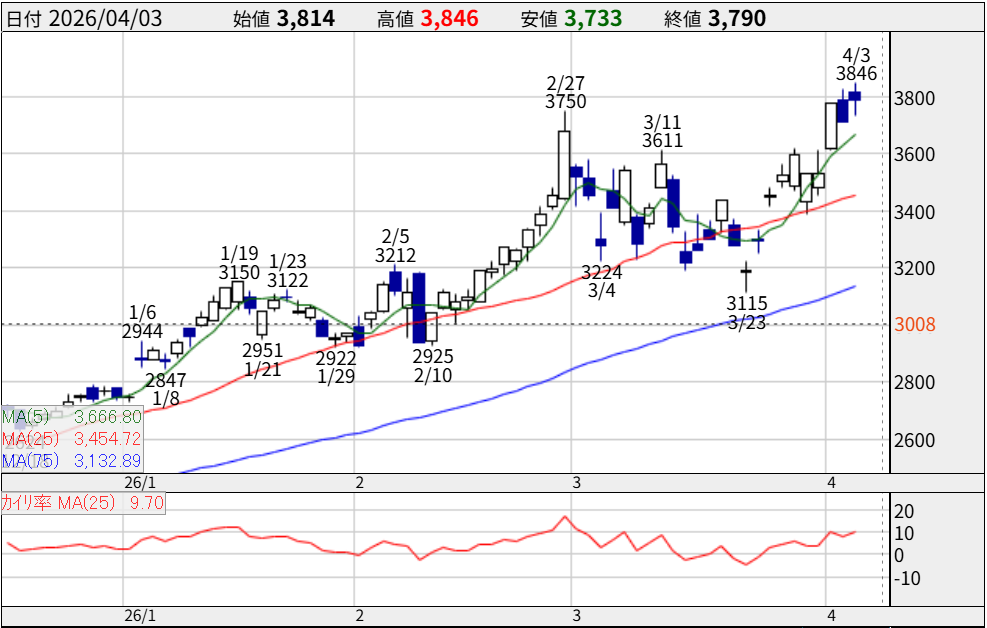Click the blue MA(75) 3,132.89 legend entry
The width and height of the screenshot is (987, 628).
71,461
